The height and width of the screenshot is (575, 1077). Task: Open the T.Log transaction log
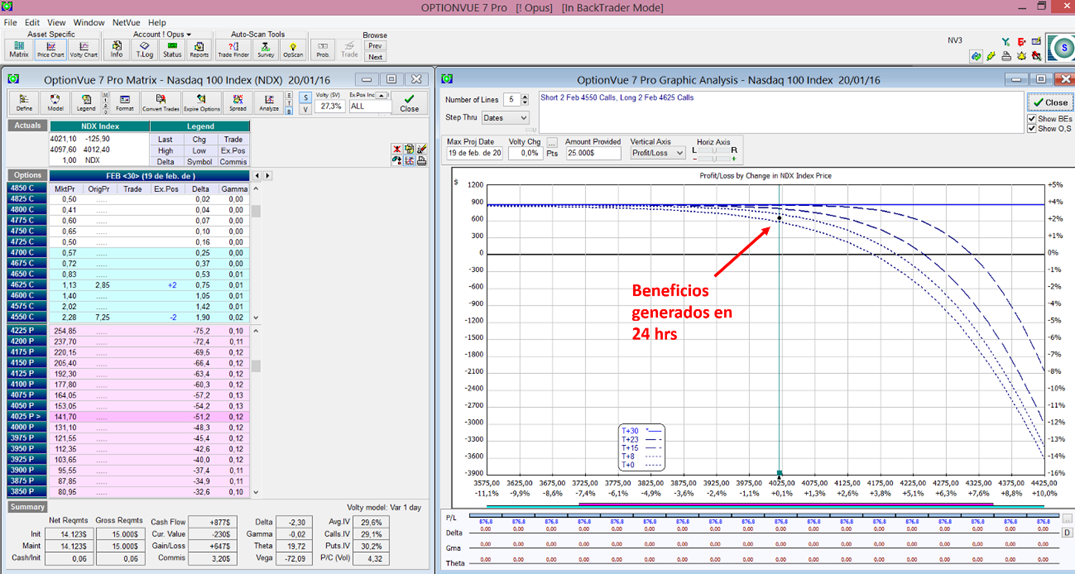click(144, 50)
